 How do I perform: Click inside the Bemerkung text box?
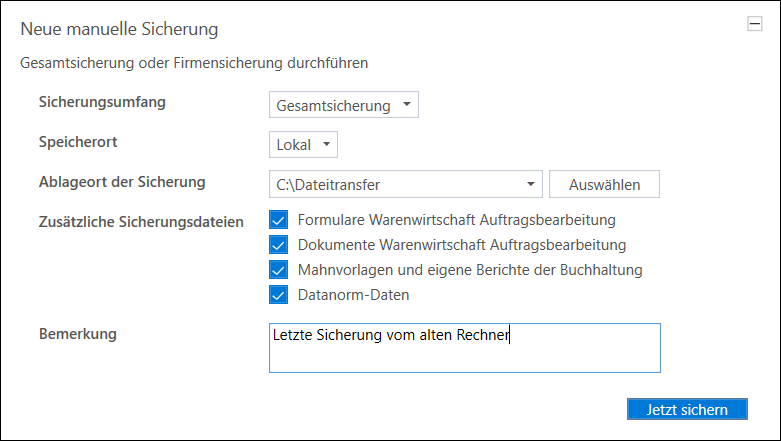[x=464, y=347]
